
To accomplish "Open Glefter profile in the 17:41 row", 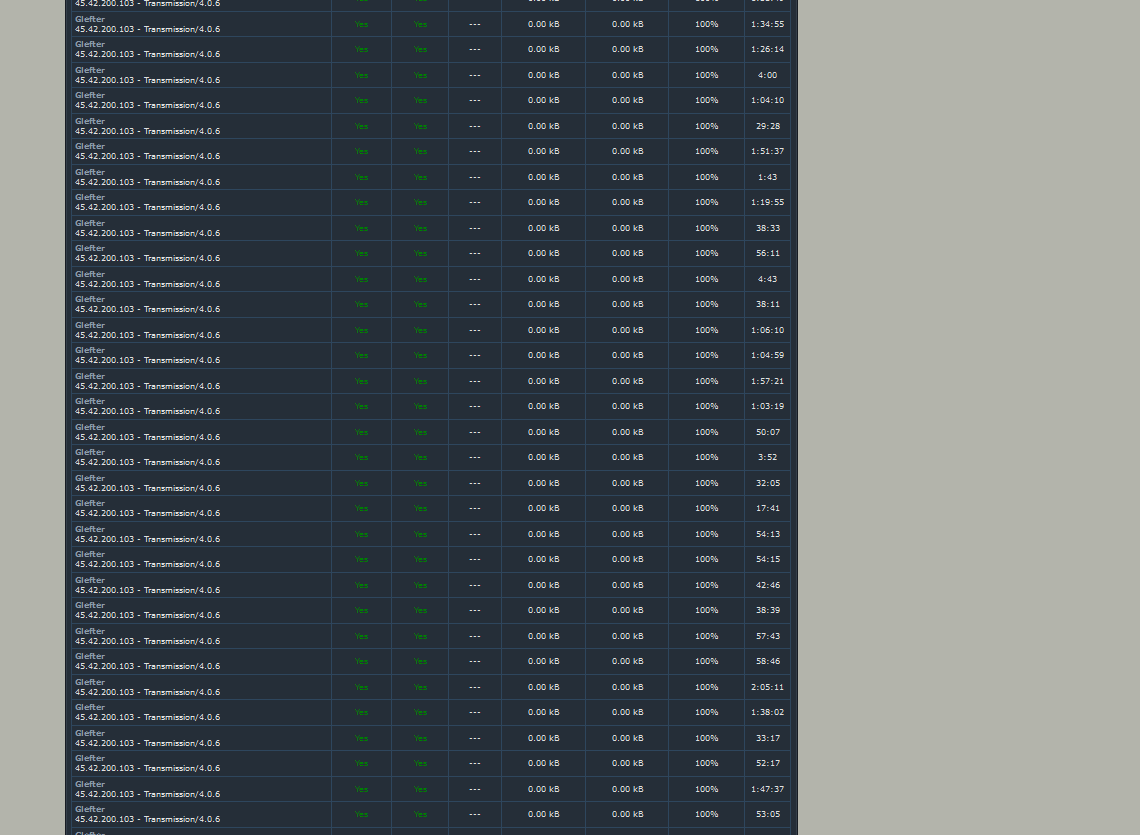I will point(90,503).
